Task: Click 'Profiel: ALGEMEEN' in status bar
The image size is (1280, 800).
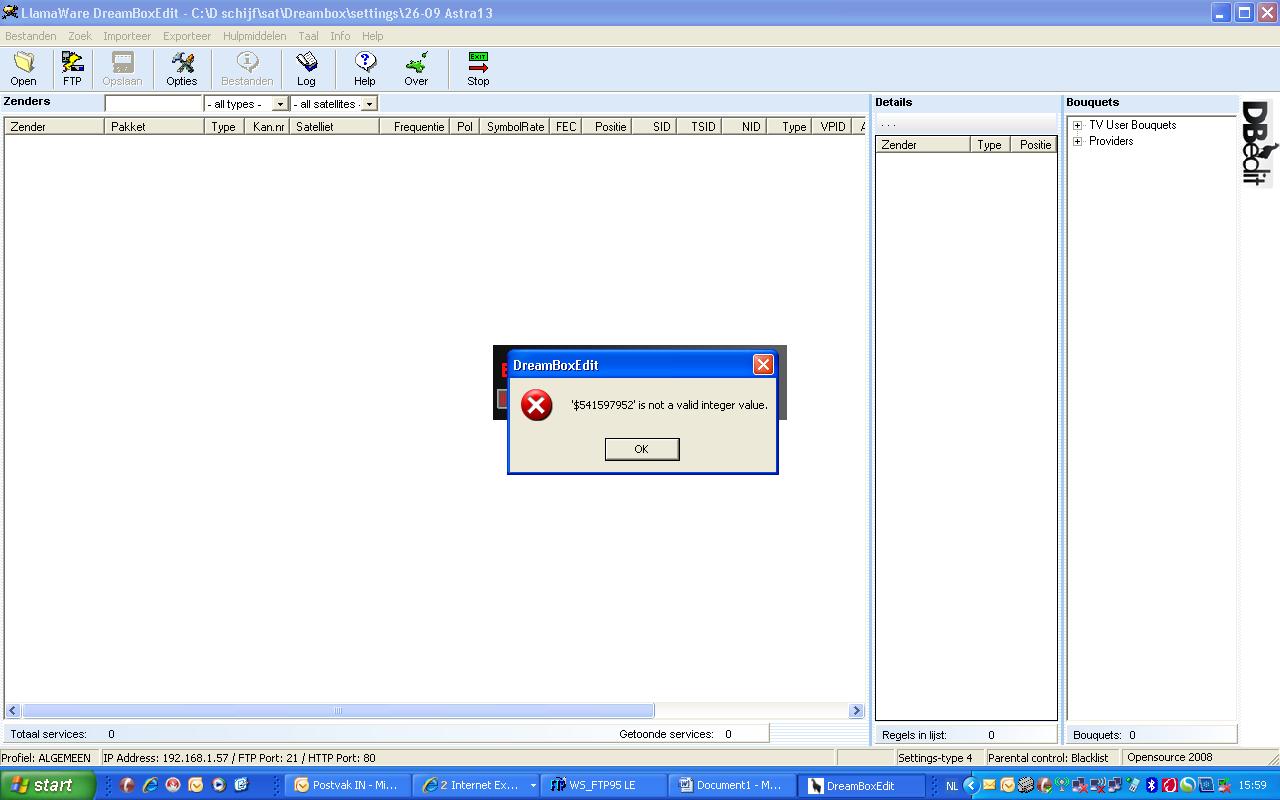Action: 46,758
